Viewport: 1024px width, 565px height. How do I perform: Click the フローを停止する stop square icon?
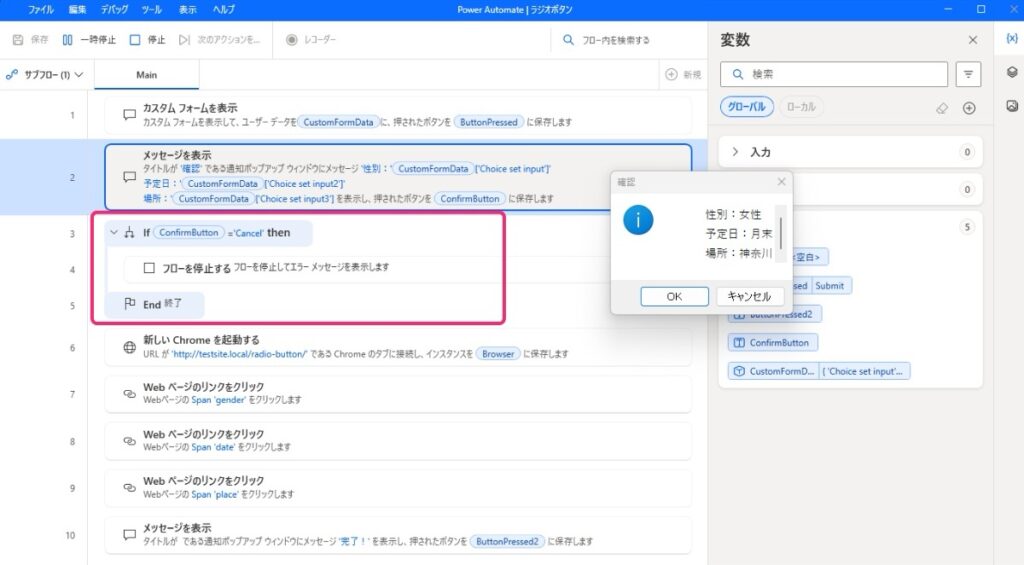click(149, 268)
